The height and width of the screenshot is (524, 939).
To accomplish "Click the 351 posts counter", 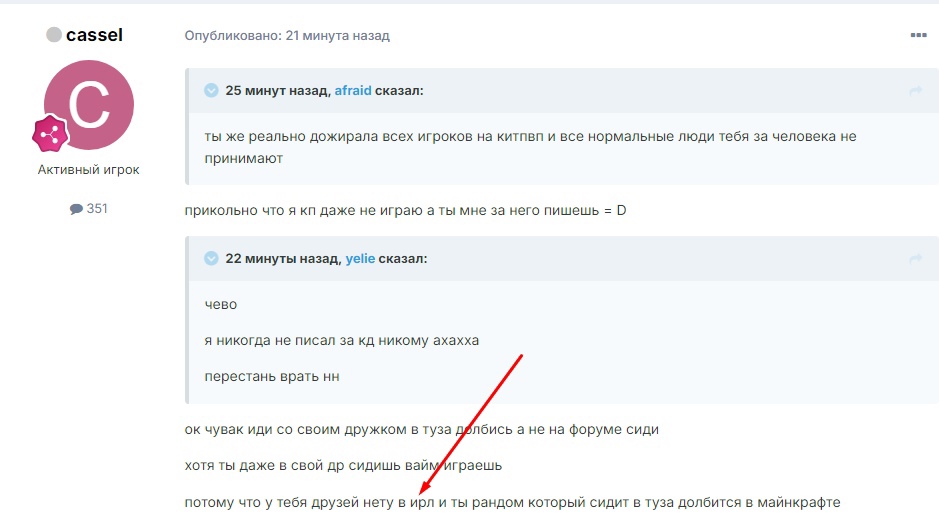I will point(97,209).
